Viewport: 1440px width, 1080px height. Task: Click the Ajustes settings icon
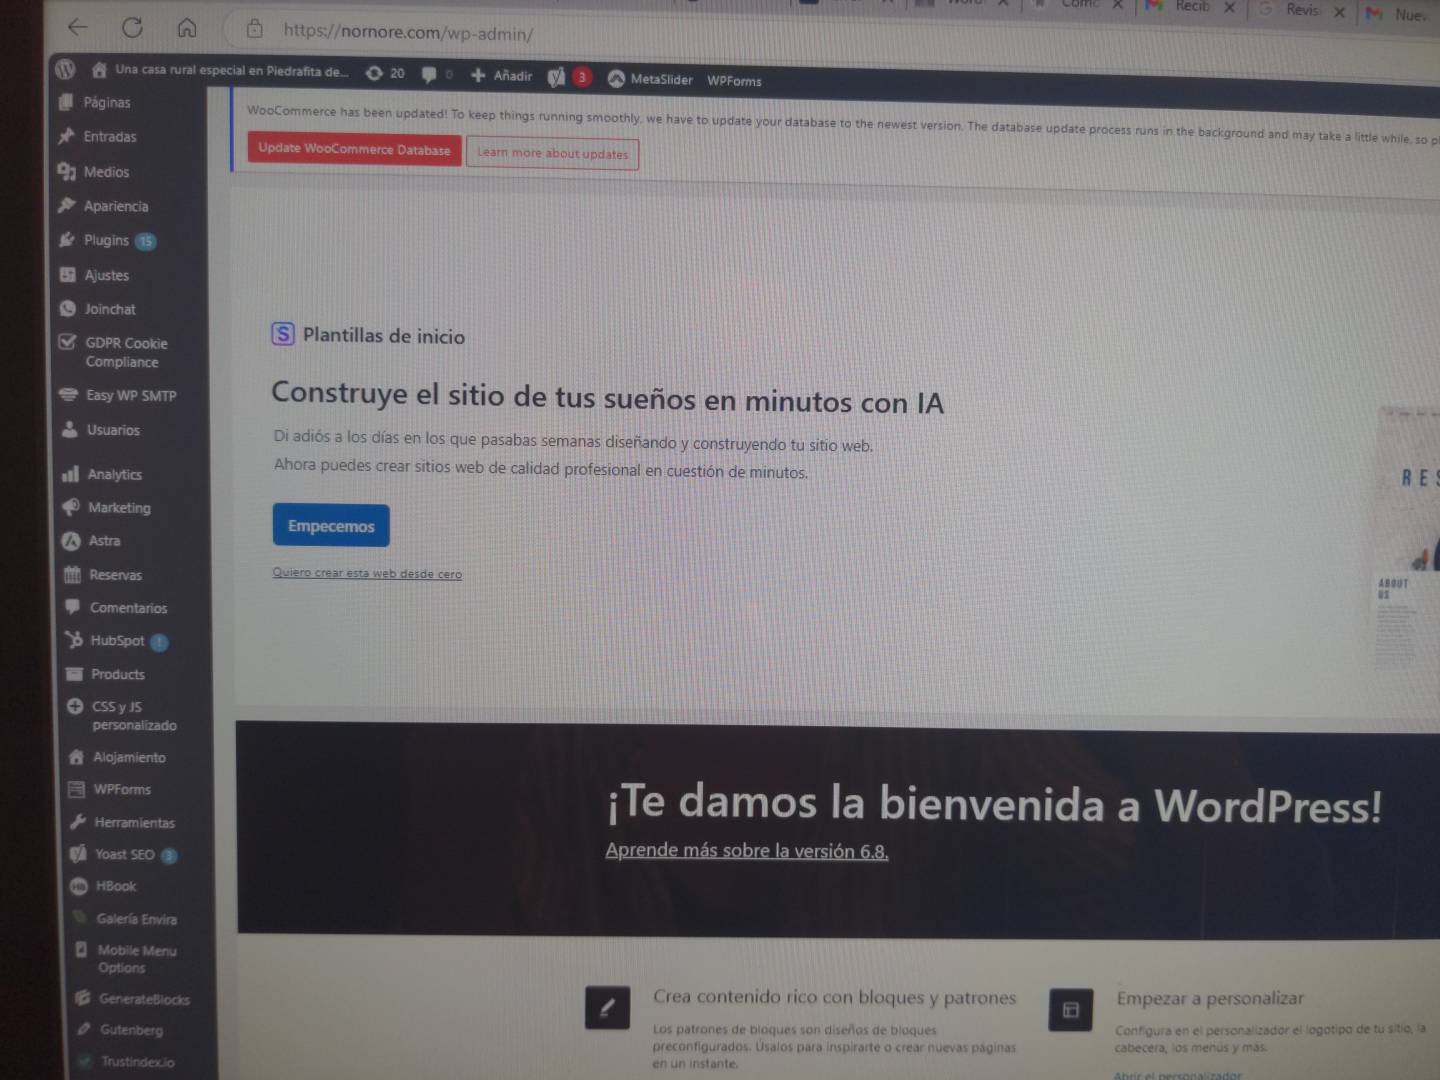[x=68, y=274]
